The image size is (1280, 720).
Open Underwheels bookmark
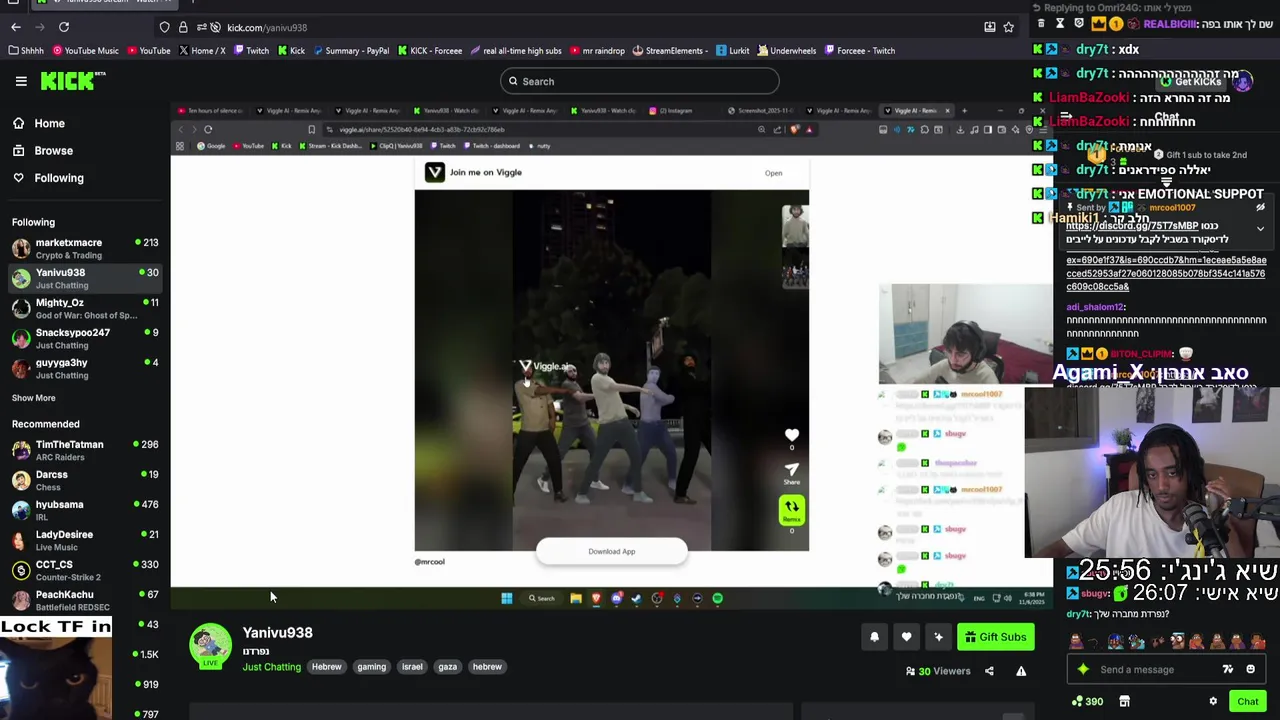pyautogui.click(x=786, y=50)
